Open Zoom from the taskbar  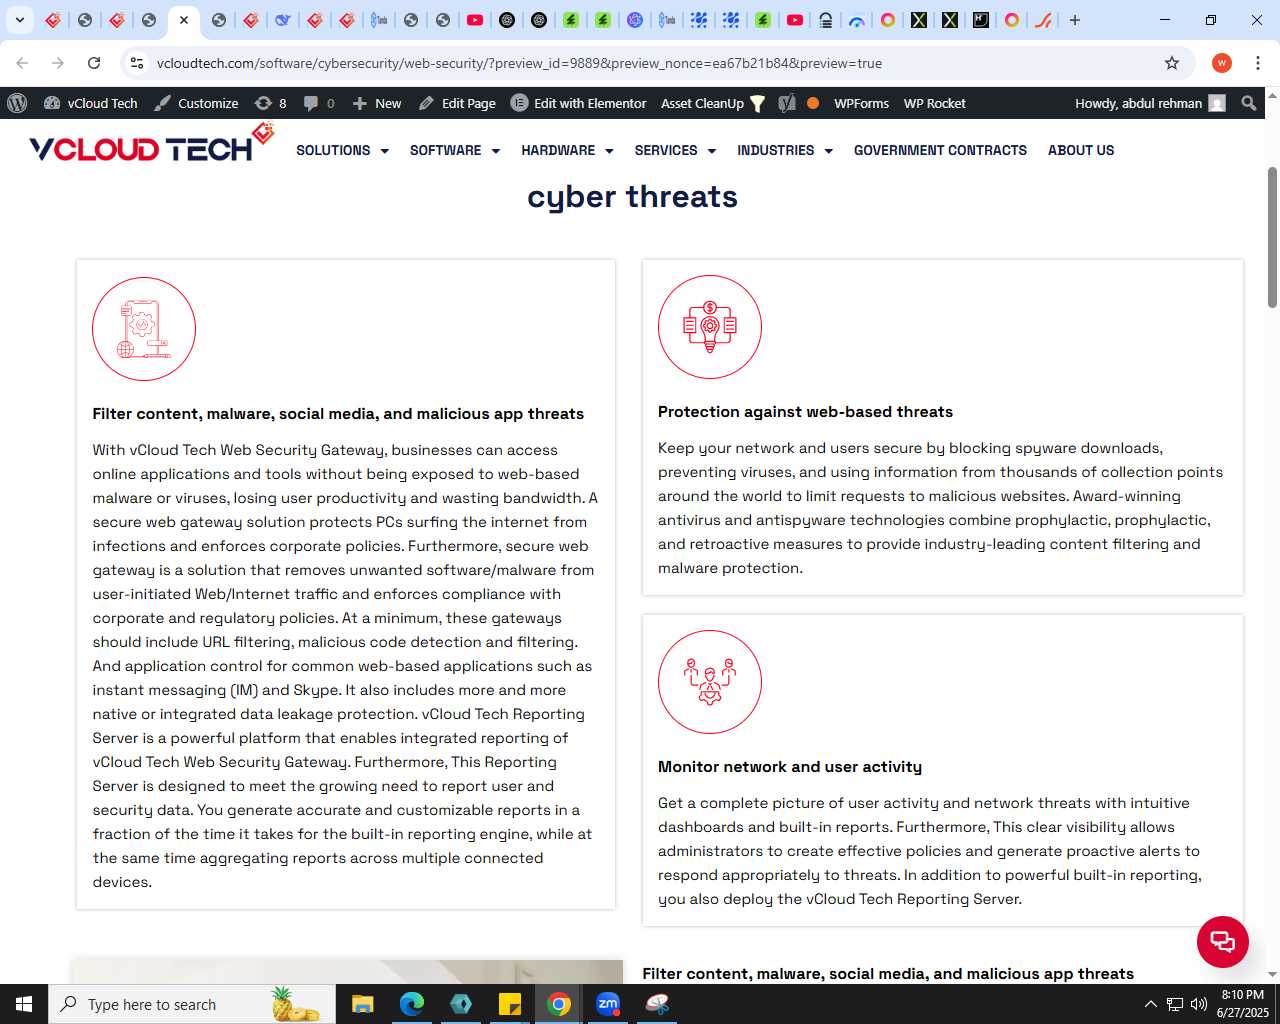click(608, 1004)
